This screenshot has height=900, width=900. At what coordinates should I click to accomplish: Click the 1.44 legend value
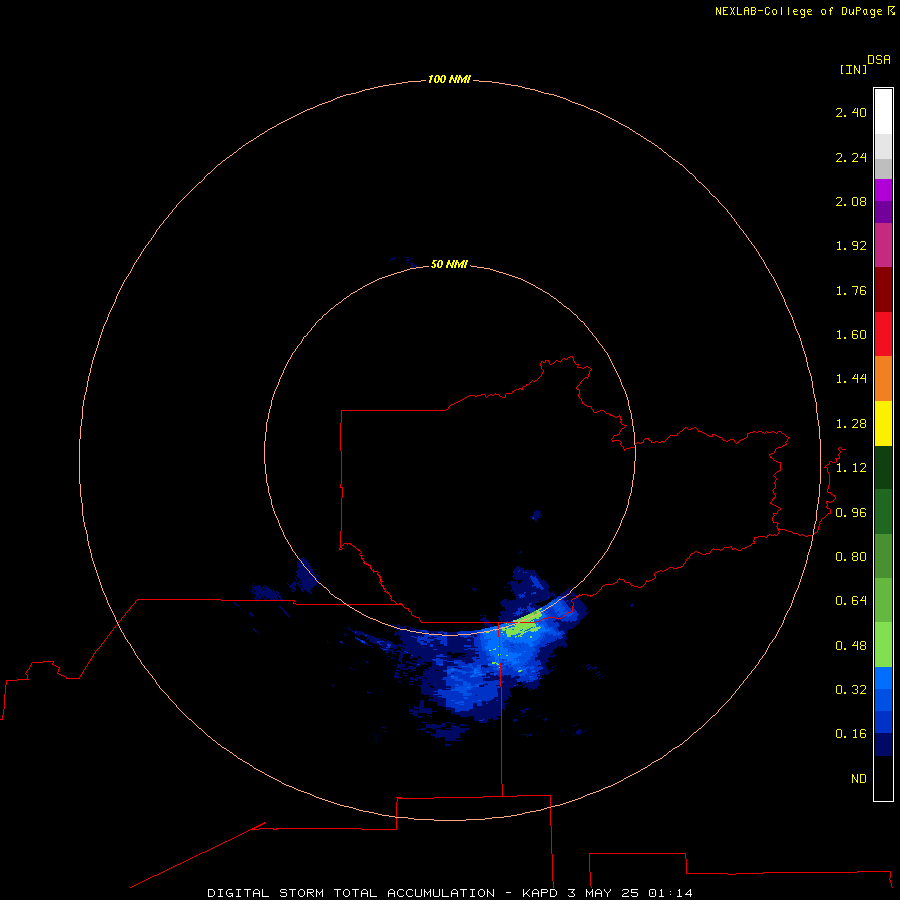pos(851,378)
